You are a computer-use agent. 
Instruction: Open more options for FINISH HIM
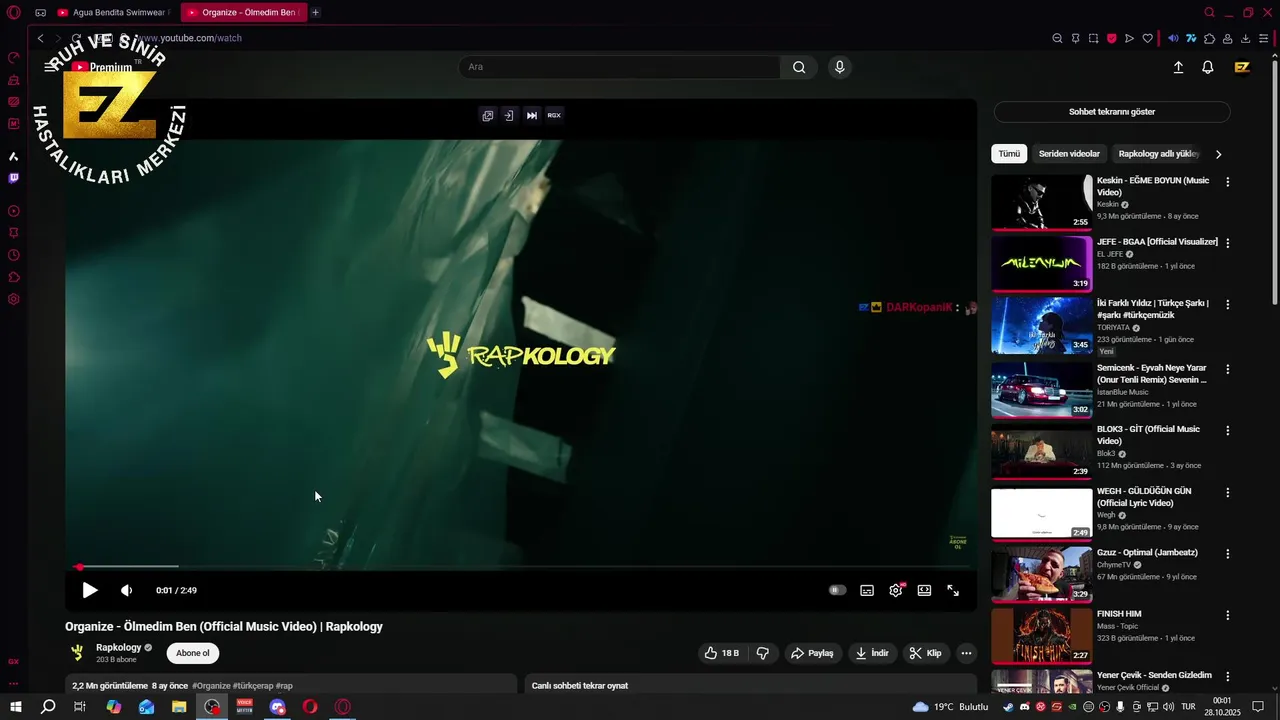click(x=1228, y=615)
